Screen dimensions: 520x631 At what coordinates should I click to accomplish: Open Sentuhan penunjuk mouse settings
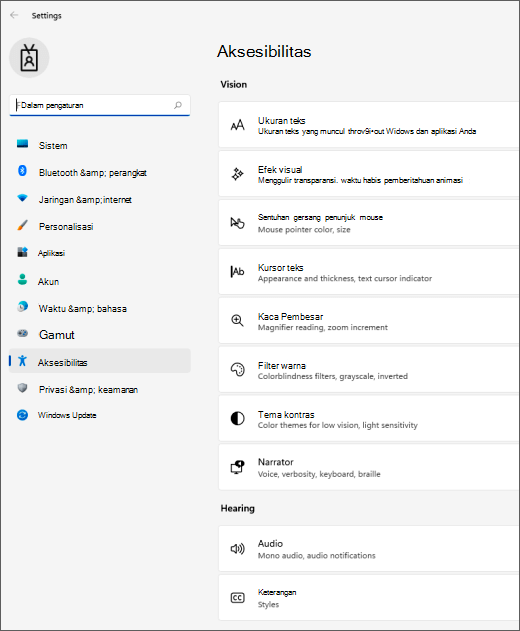pyautogui.click(x=369, y=223)
